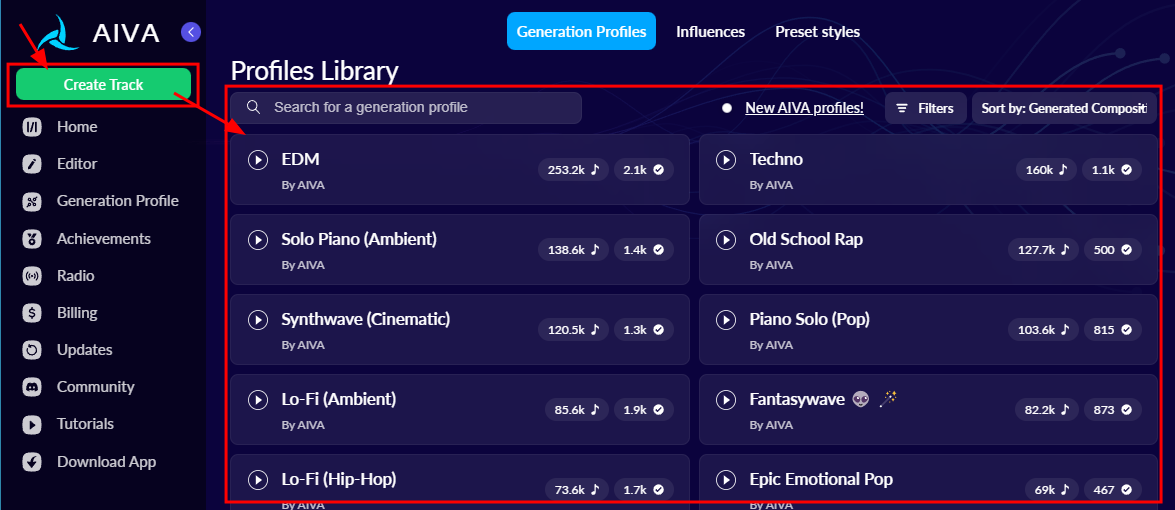This screenshot has height=510, width=1175.
Task: Select the Piano Solo (Pop) title
Action: [x=809, y=319]
